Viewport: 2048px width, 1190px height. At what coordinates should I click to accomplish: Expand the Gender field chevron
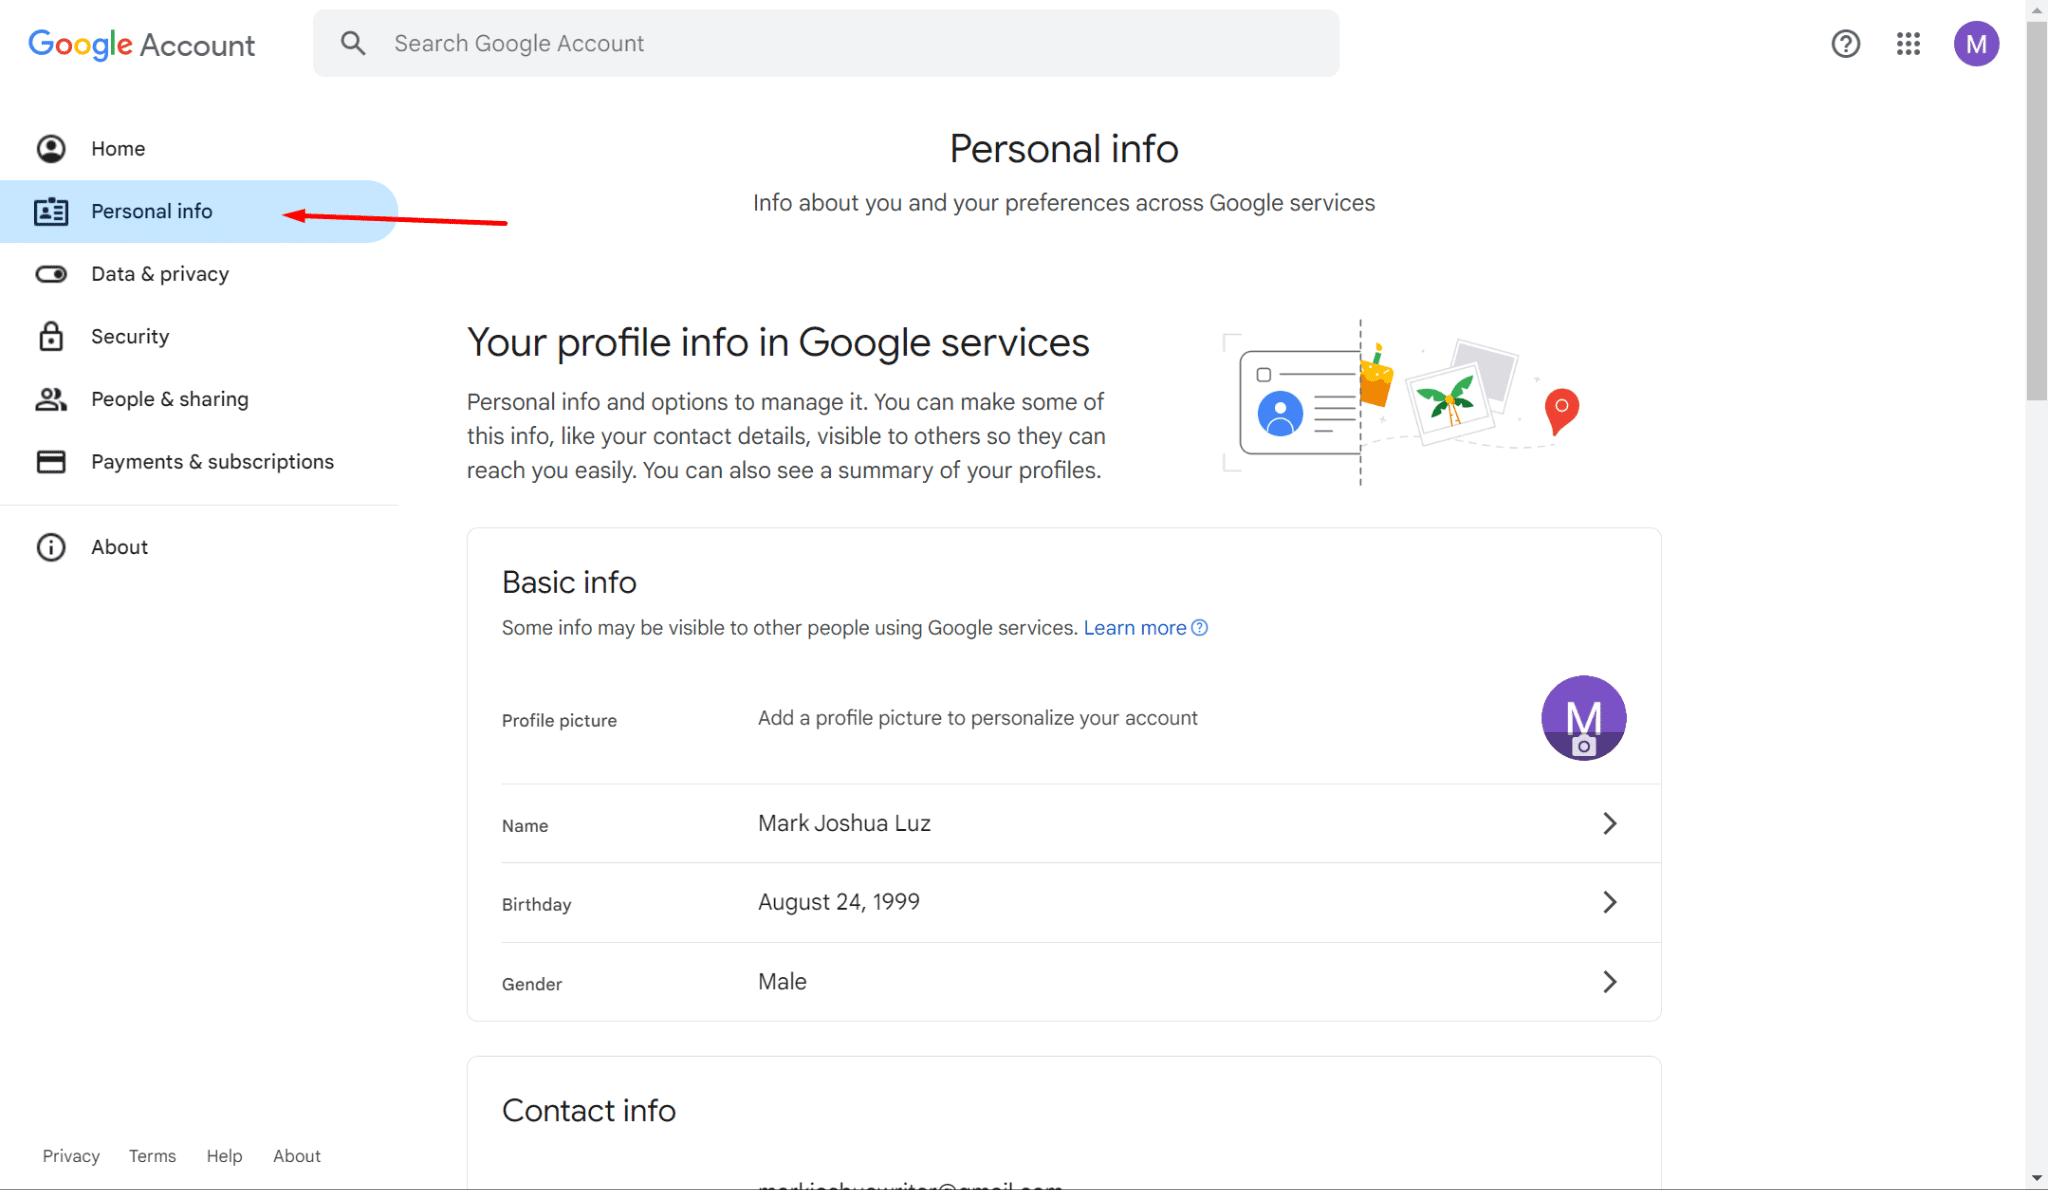(1608, 982)
